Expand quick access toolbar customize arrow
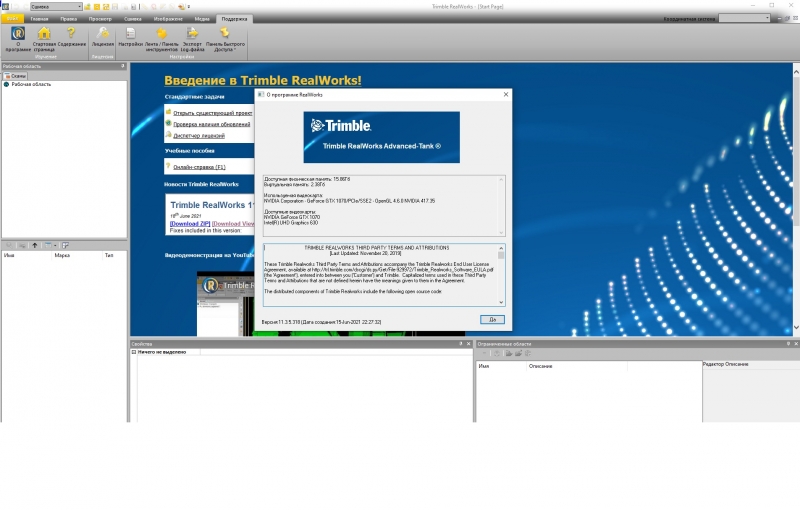This screenshot has width=800, height=510. (189, 7)
